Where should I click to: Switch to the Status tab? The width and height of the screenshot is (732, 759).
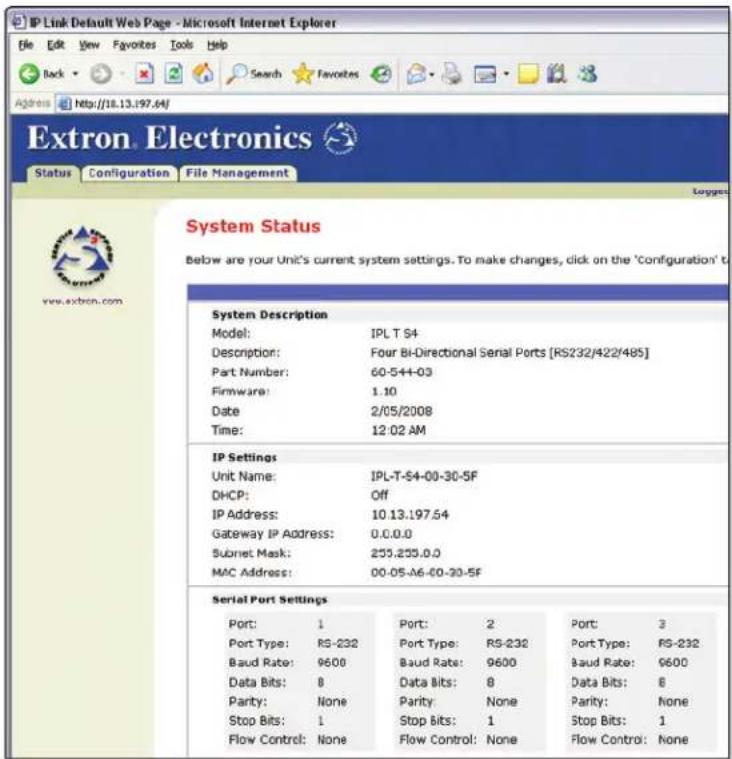point(53,173)
